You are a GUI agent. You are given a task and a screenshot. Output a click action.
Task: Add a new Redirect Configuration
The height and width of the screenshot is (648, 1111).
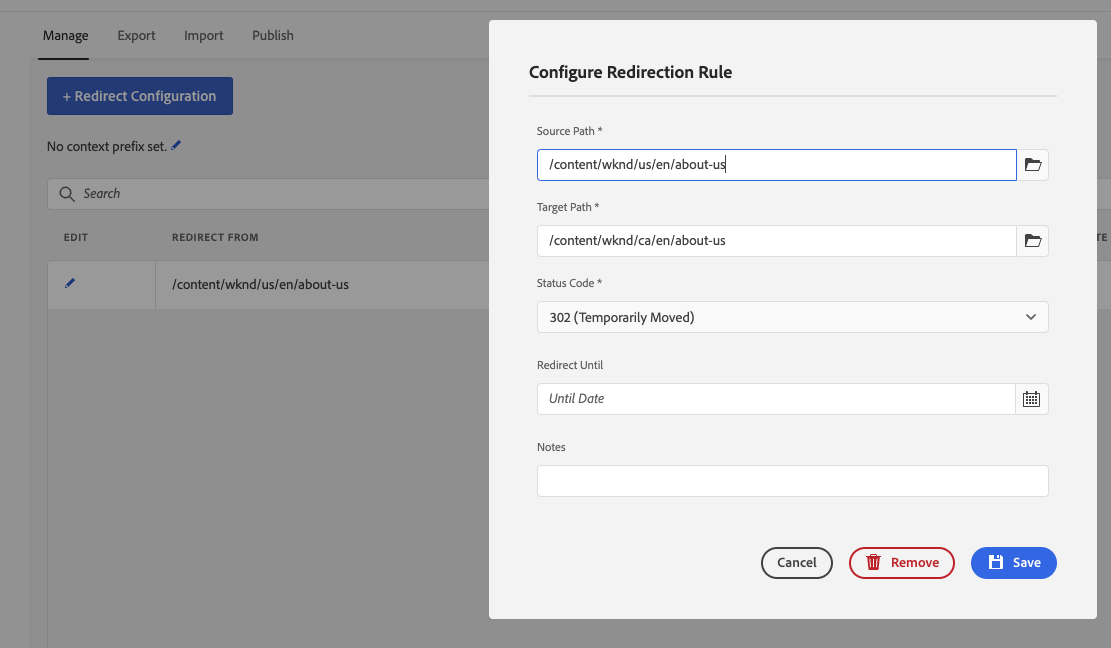(140, 96)
